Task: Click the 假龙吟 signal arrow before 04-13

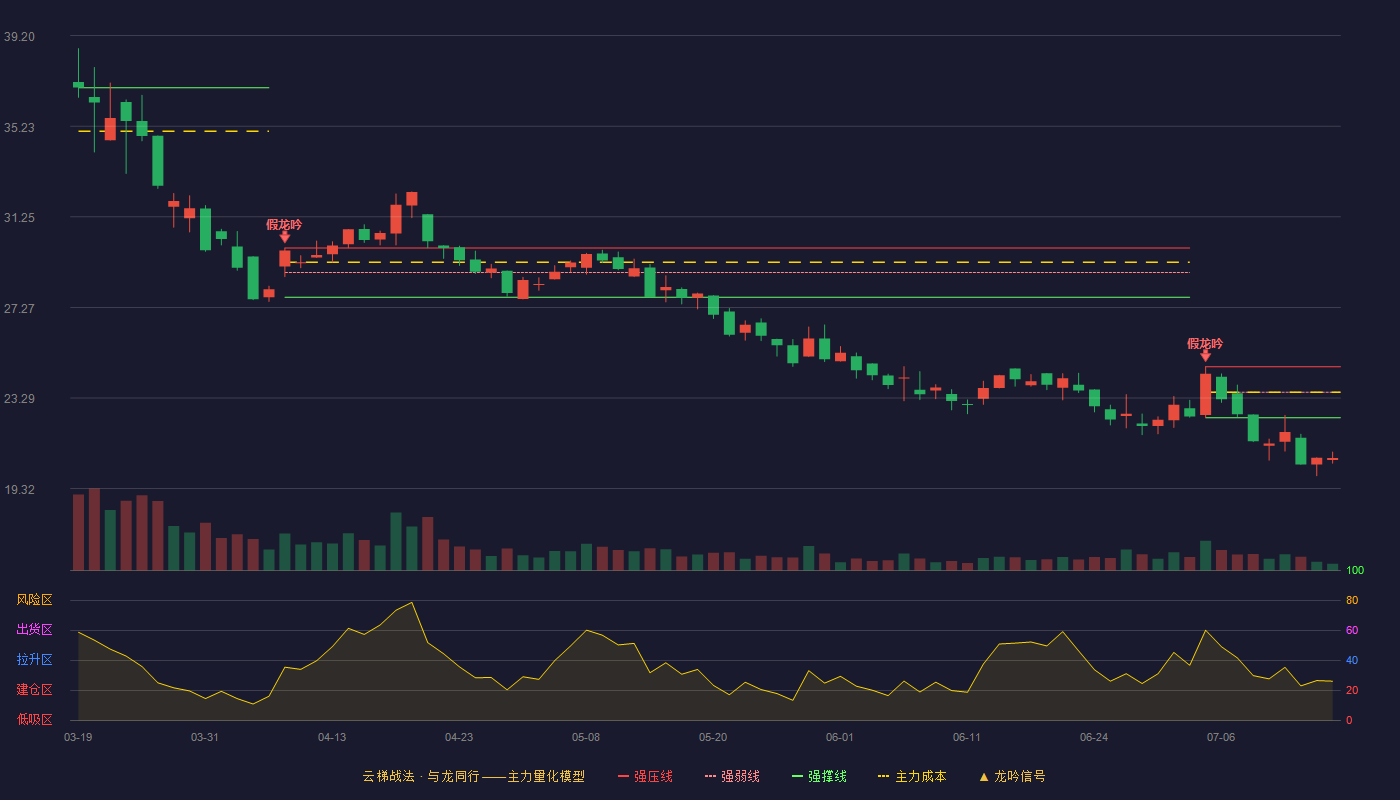Action: [284, 237]
